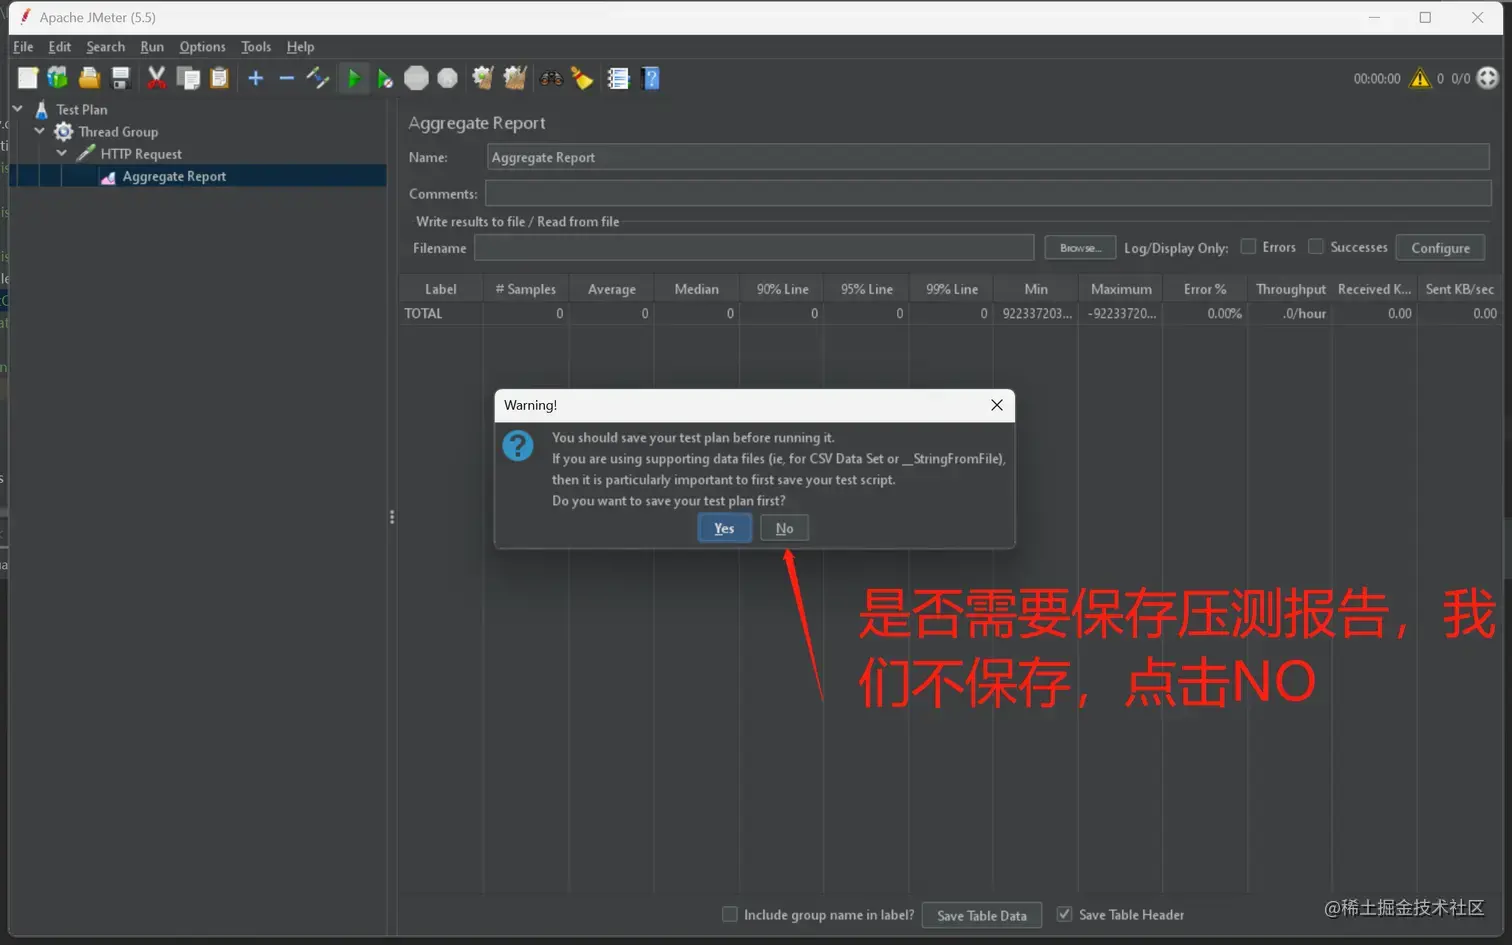Click the Name input field
The image size is (1512, 945).
coord(988,157)
